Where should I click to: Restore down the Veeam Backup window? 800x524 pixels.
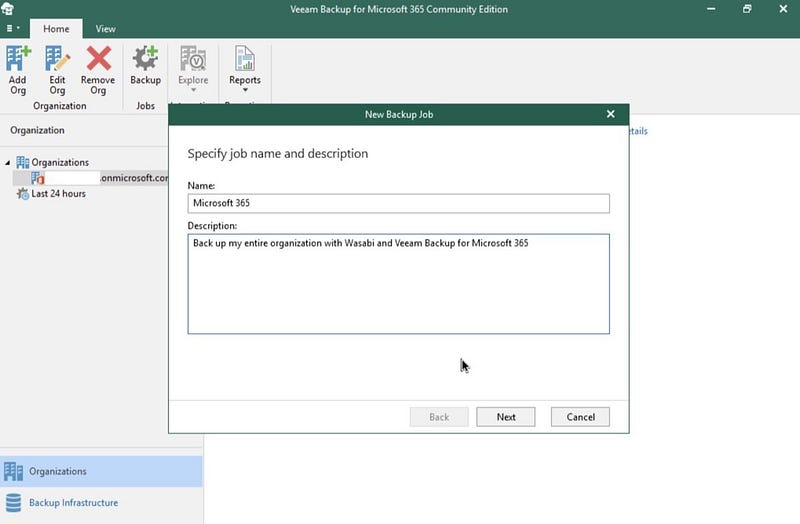(747, 9)
